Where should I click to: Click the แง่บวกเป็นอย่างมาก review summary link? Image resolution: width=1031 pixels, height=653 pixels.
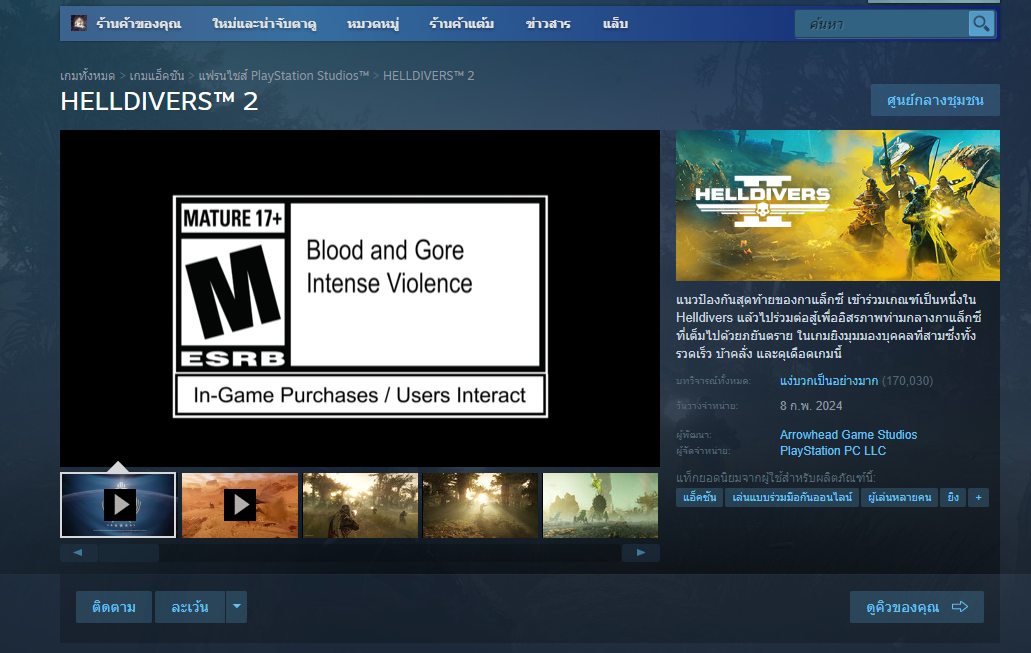(x=828, y=381)
